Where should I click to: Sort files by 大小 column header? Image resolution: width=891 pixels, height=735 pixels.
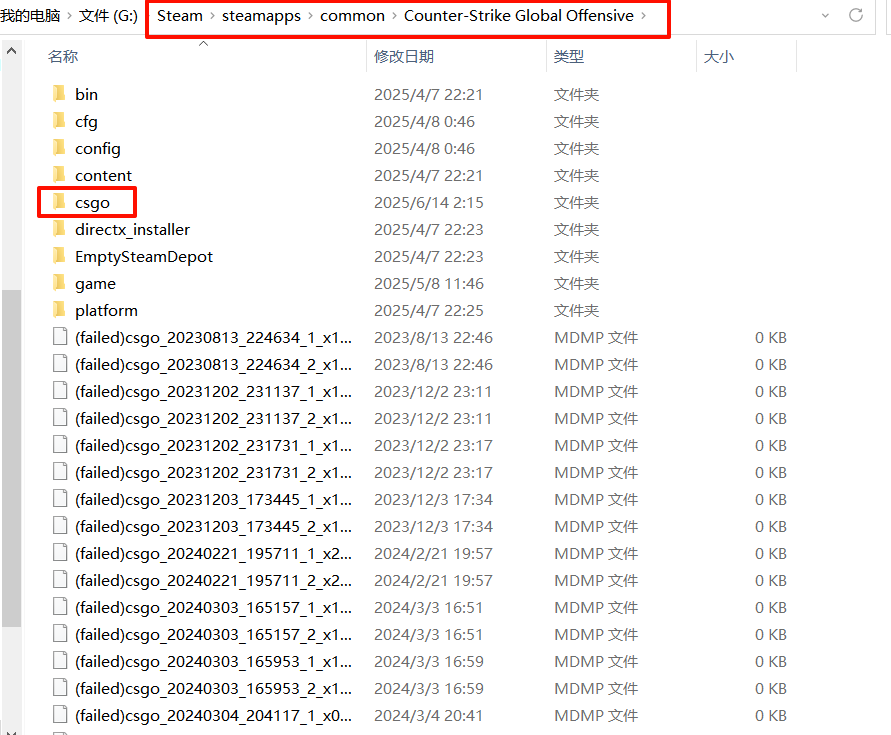tap(719, 56)
